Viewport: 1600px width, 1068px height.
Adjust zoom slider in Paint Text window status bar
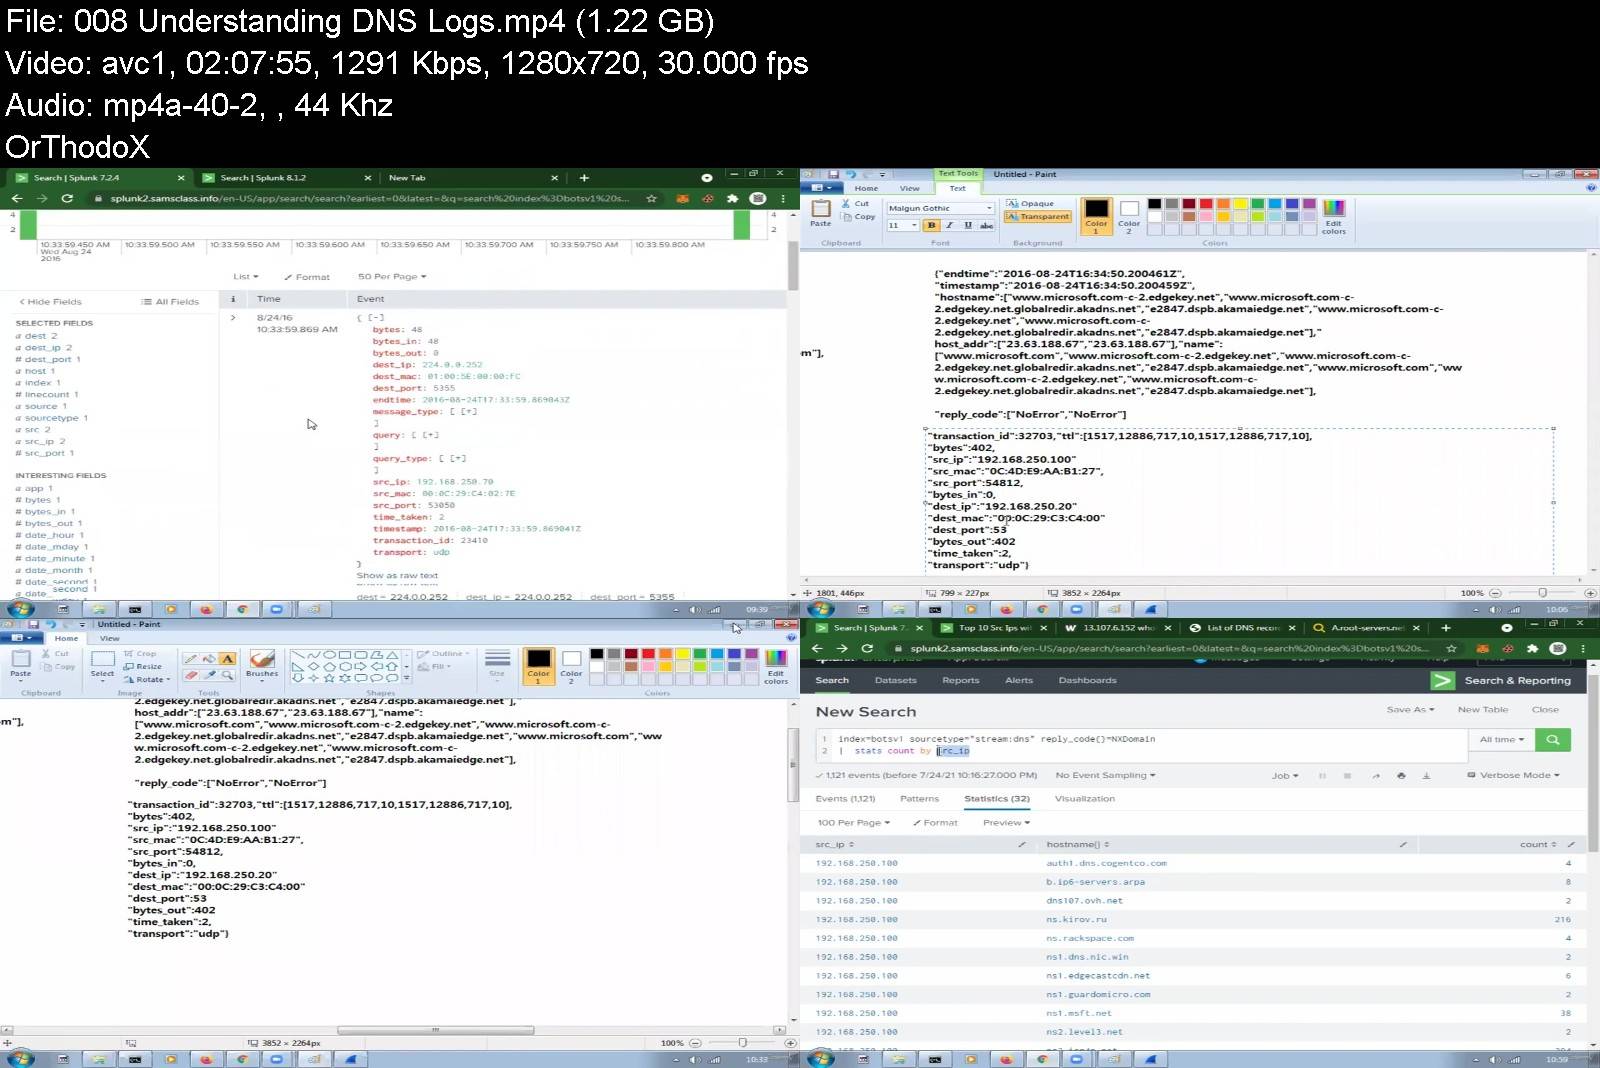[x=1543, y=593]
